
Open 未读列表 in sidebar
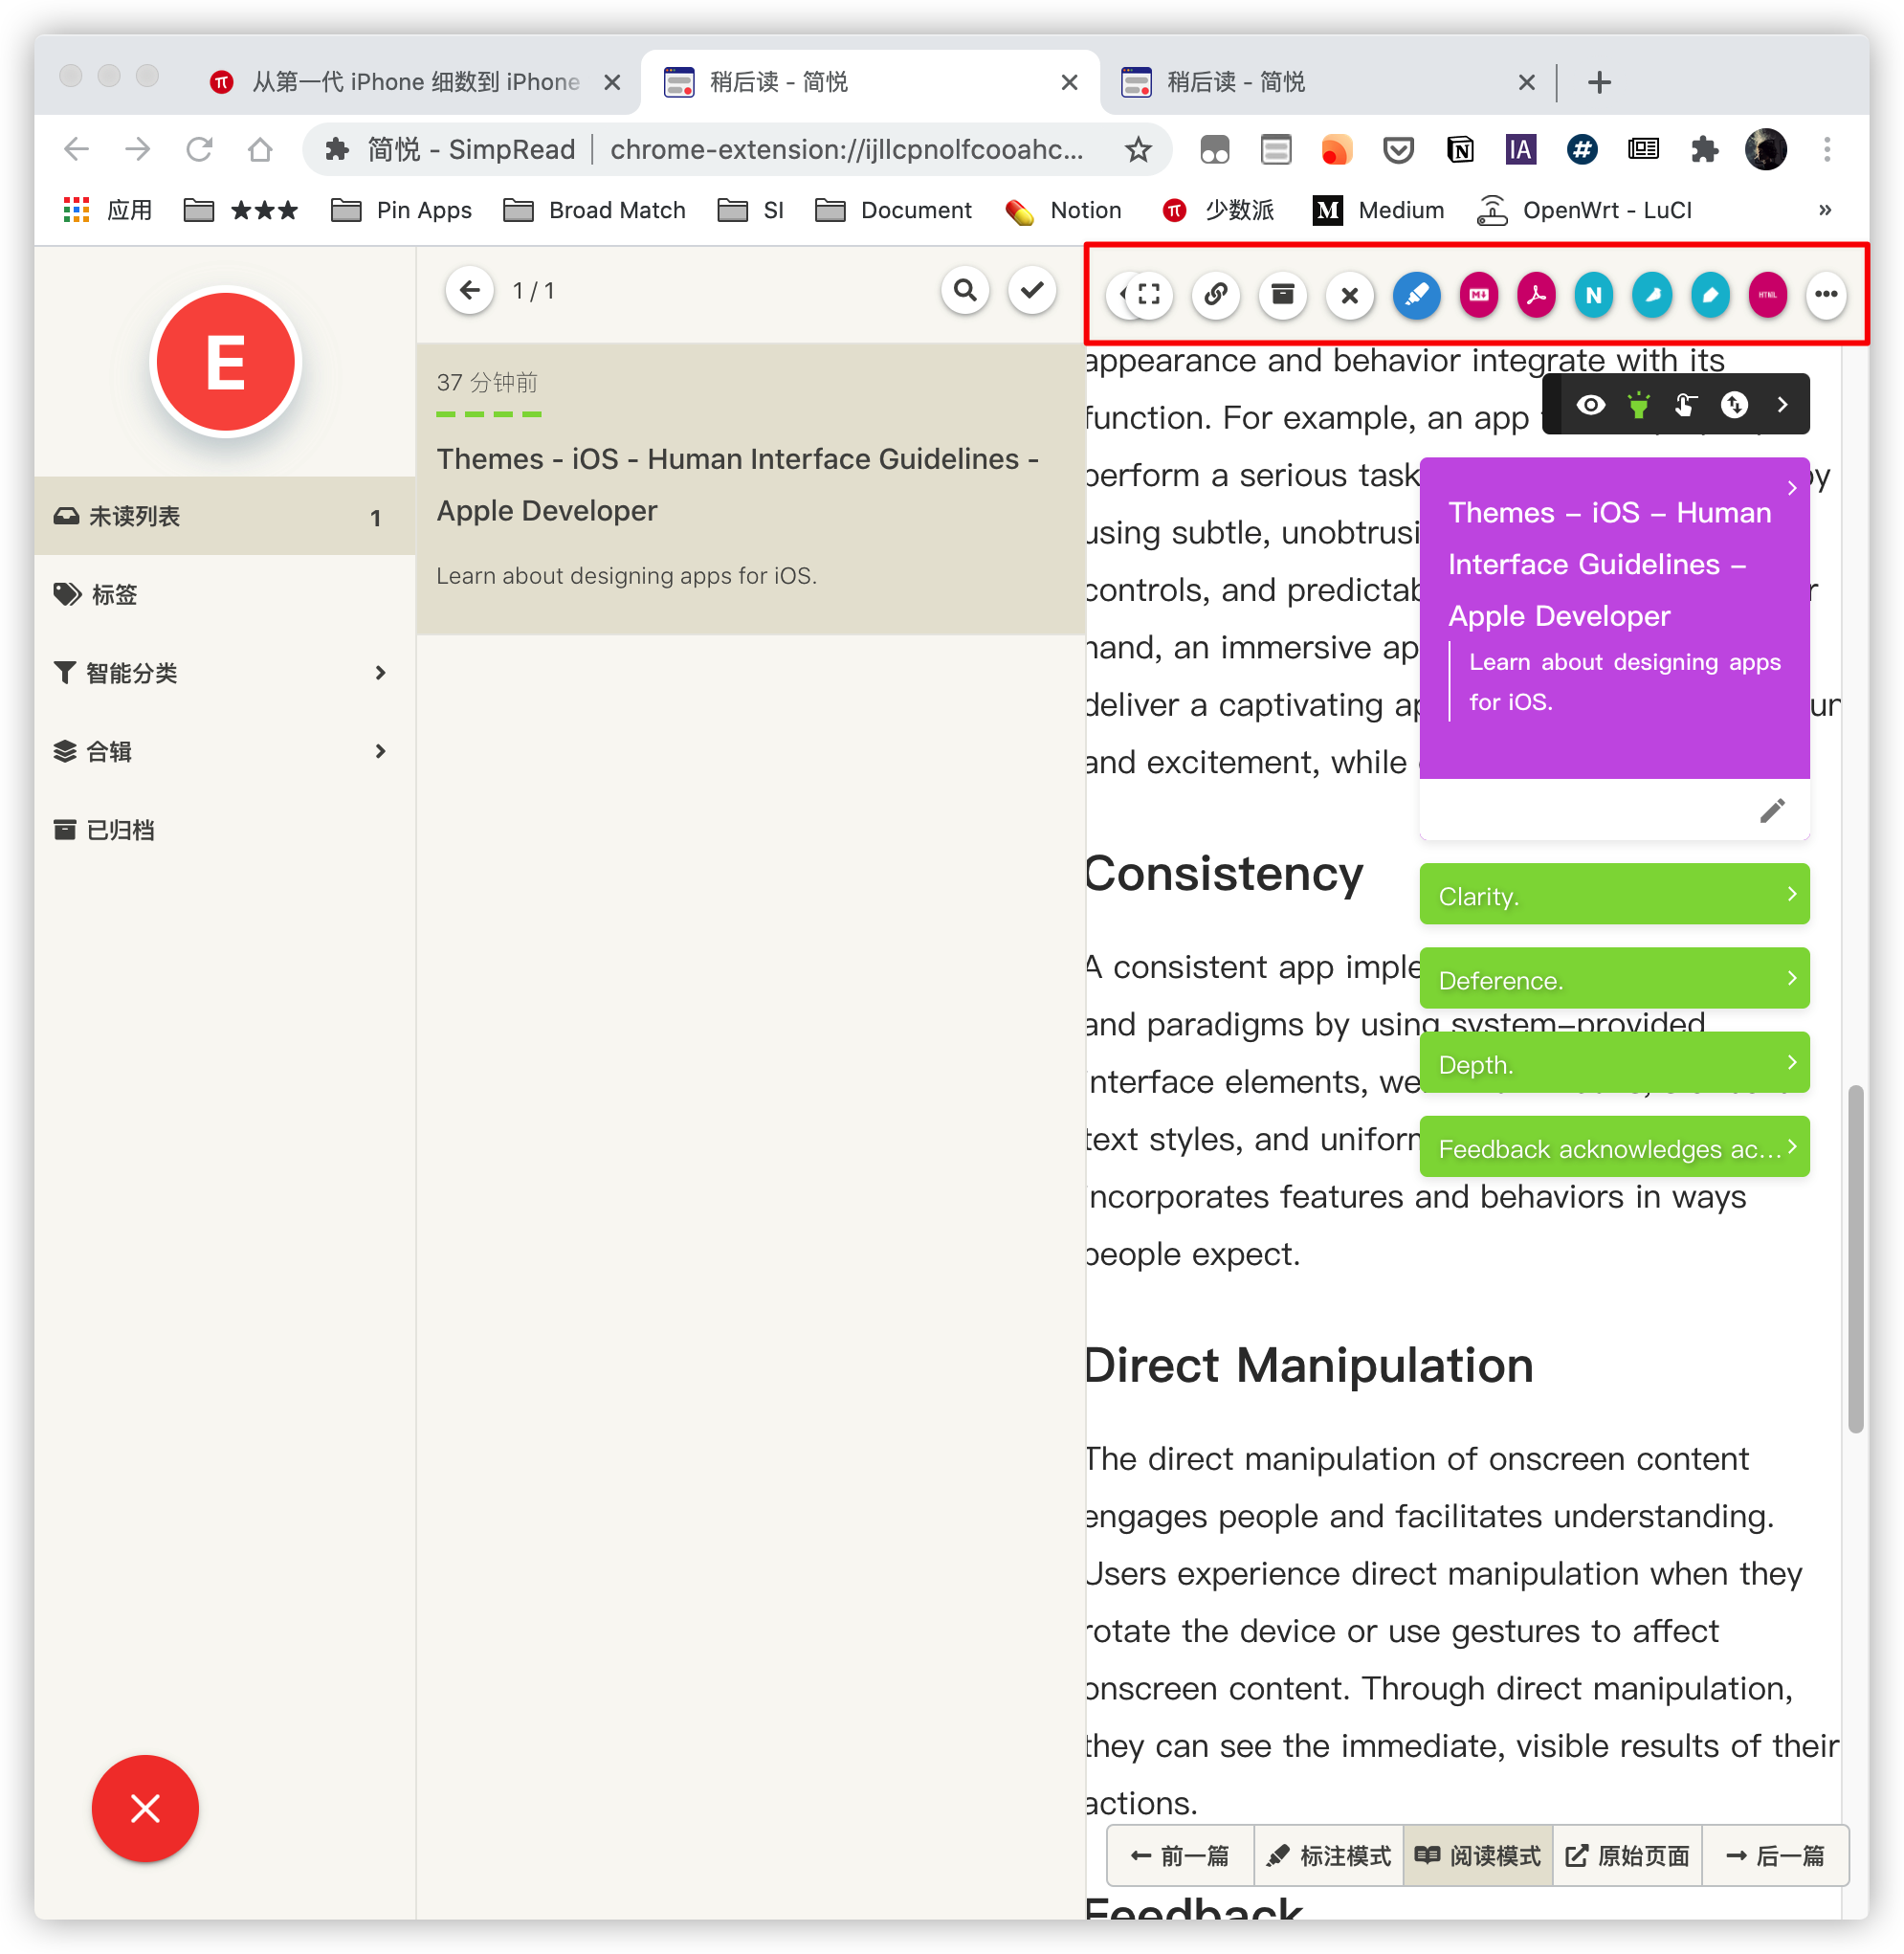pos(224,517)
